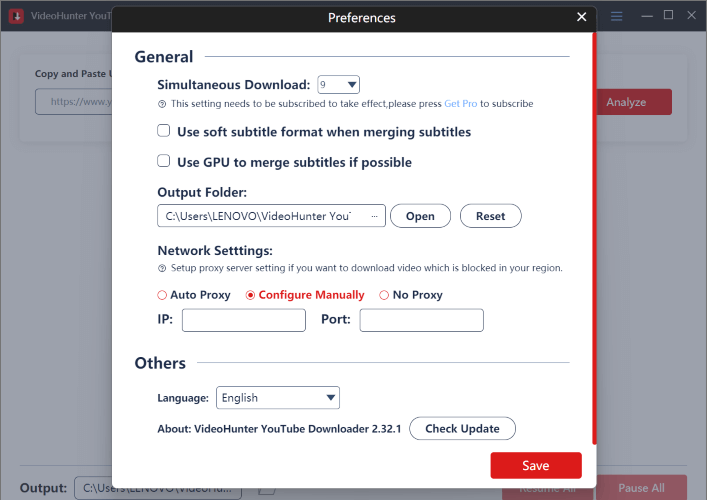Open the hamburger menu in VideoHunter title bar
The width and height of the screenshot is (707, 500).
tap(616, 16)
